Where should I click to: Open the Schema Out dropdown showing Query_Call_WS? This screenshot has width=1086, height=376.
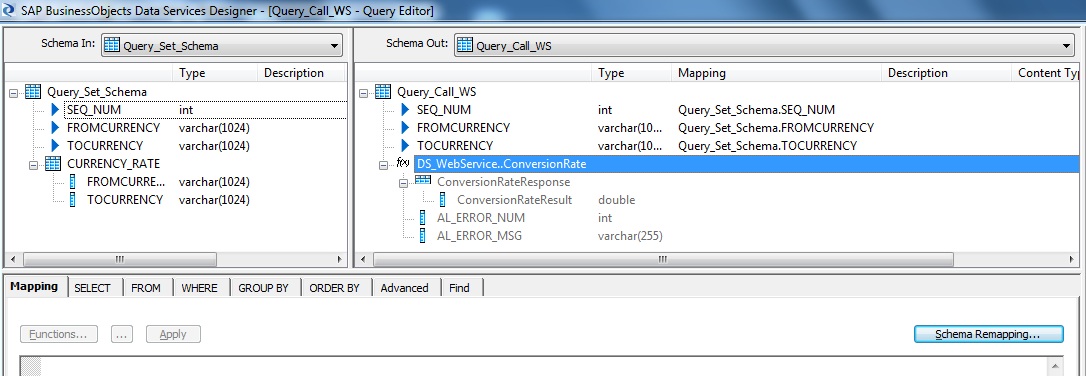point(765,46)
